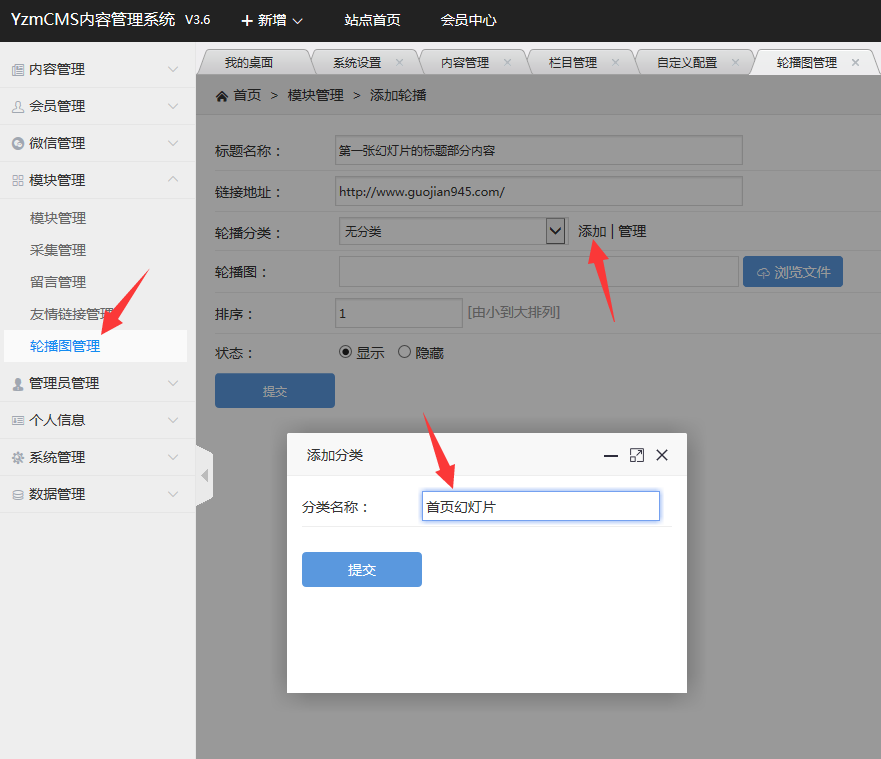Open 站点首页 from the top menu

(372, 19)
